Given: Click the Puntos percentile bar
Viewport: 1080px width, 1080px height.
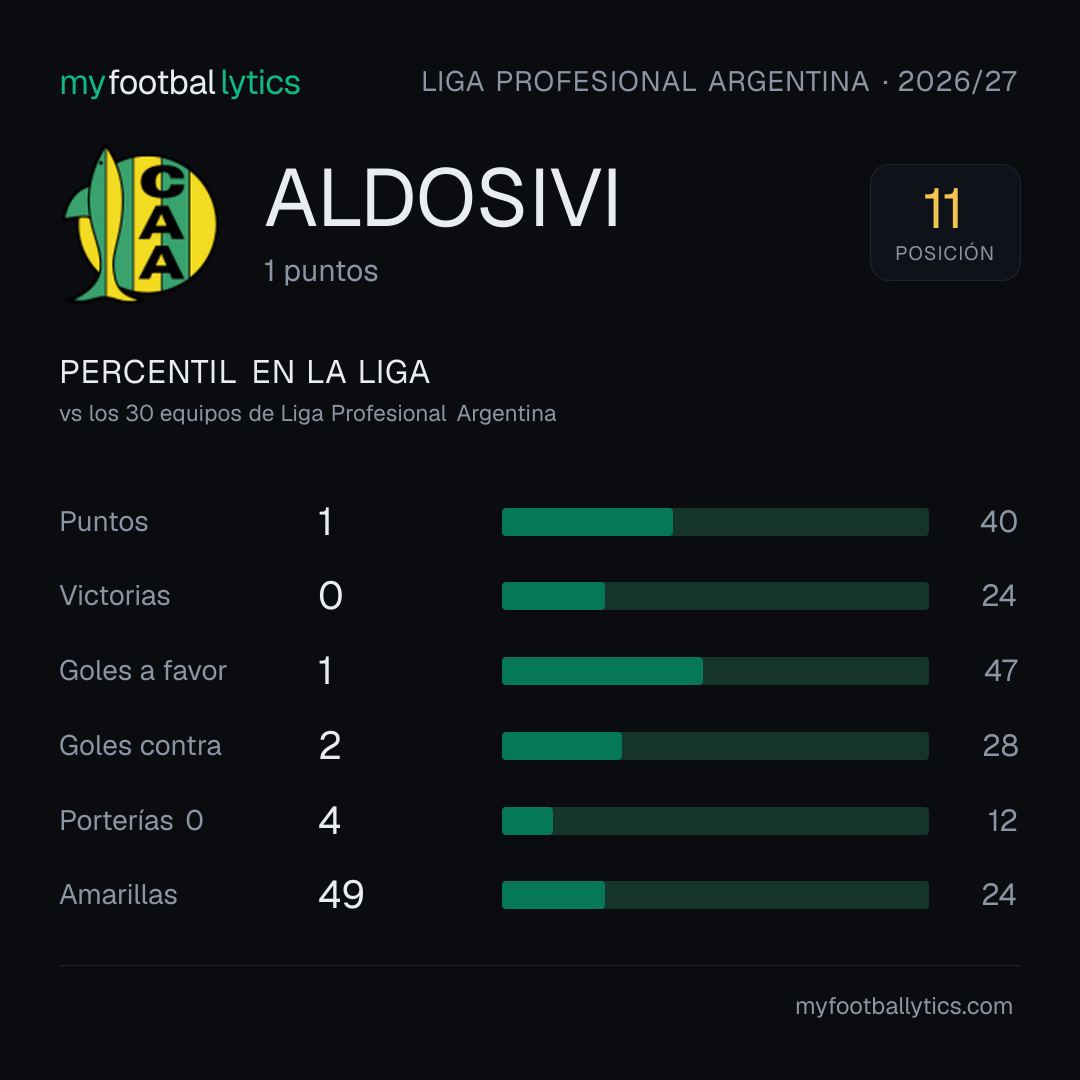Looking at the screenshot, I should pos(715,522).
